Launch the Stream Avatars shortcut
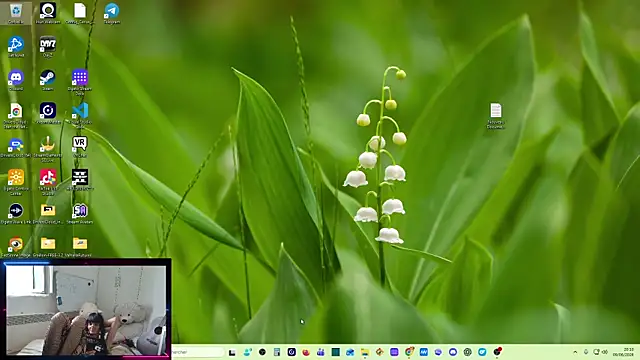This screenshot has height=360, width=640. (x=80, y=213)
